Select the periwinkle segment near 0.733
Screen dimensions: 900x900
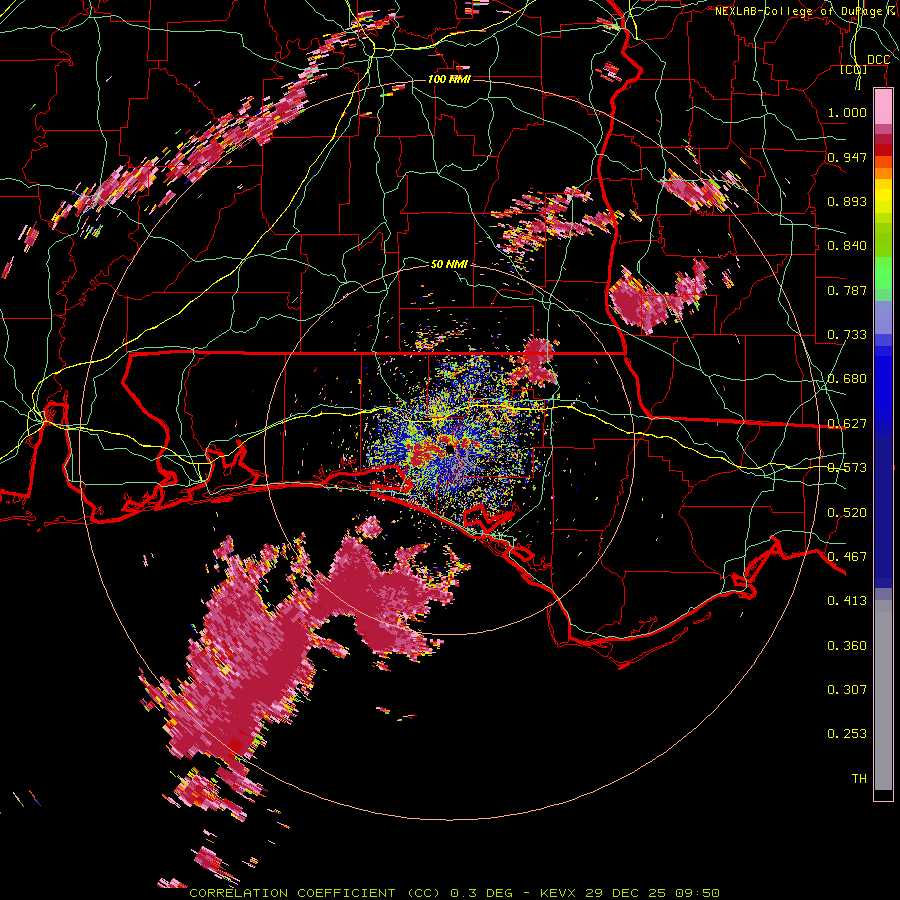(883, 317)
